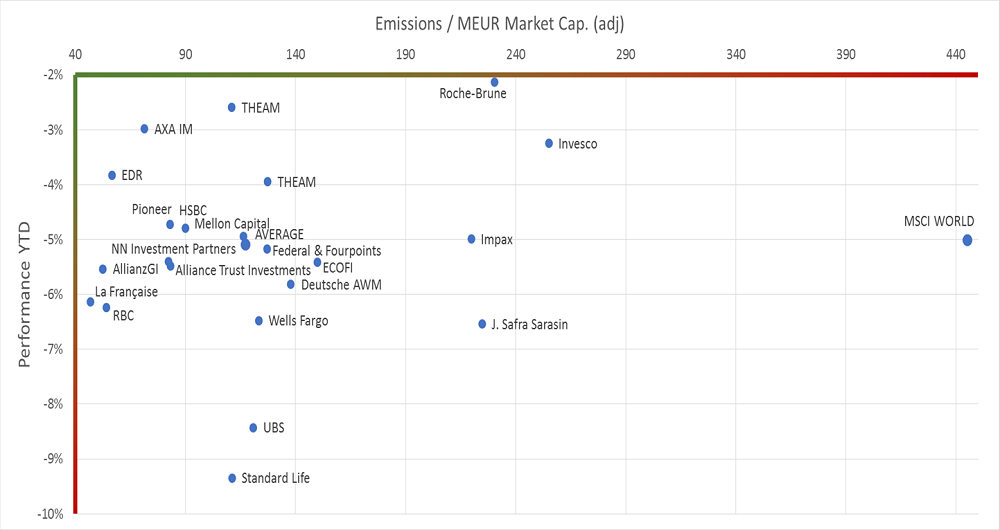Select the 'NN Investment Partners' label

(x=173, y=249)
